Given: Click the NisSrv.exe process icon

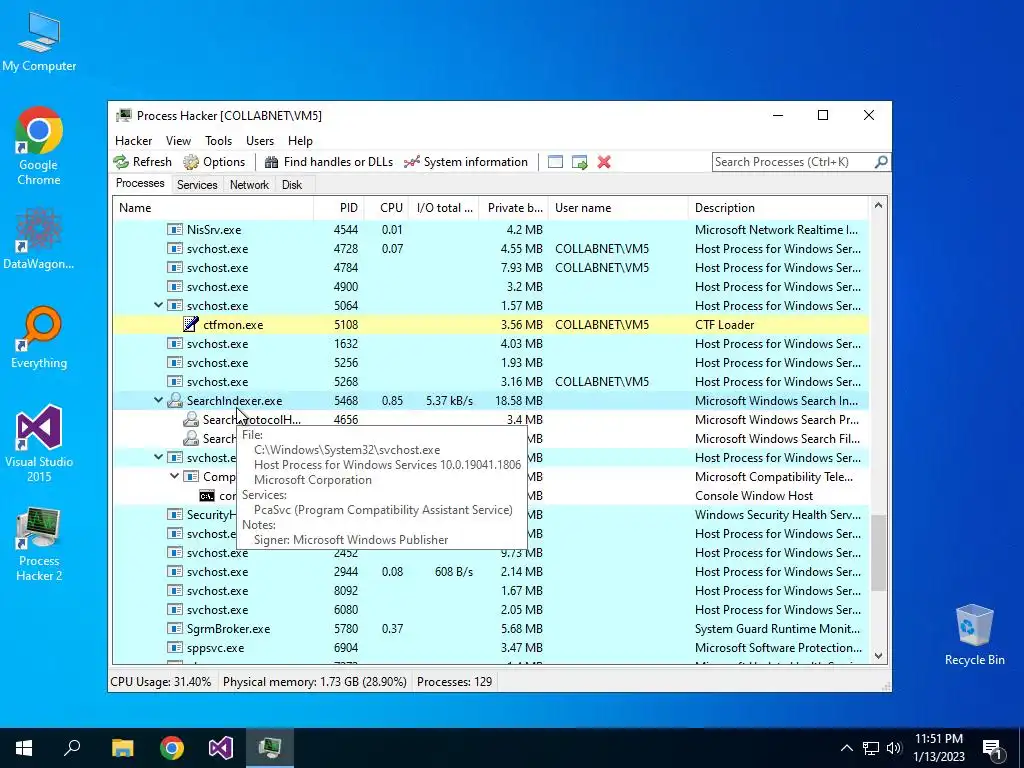Looking at the screenshot, I should click(x=174, y=229).
